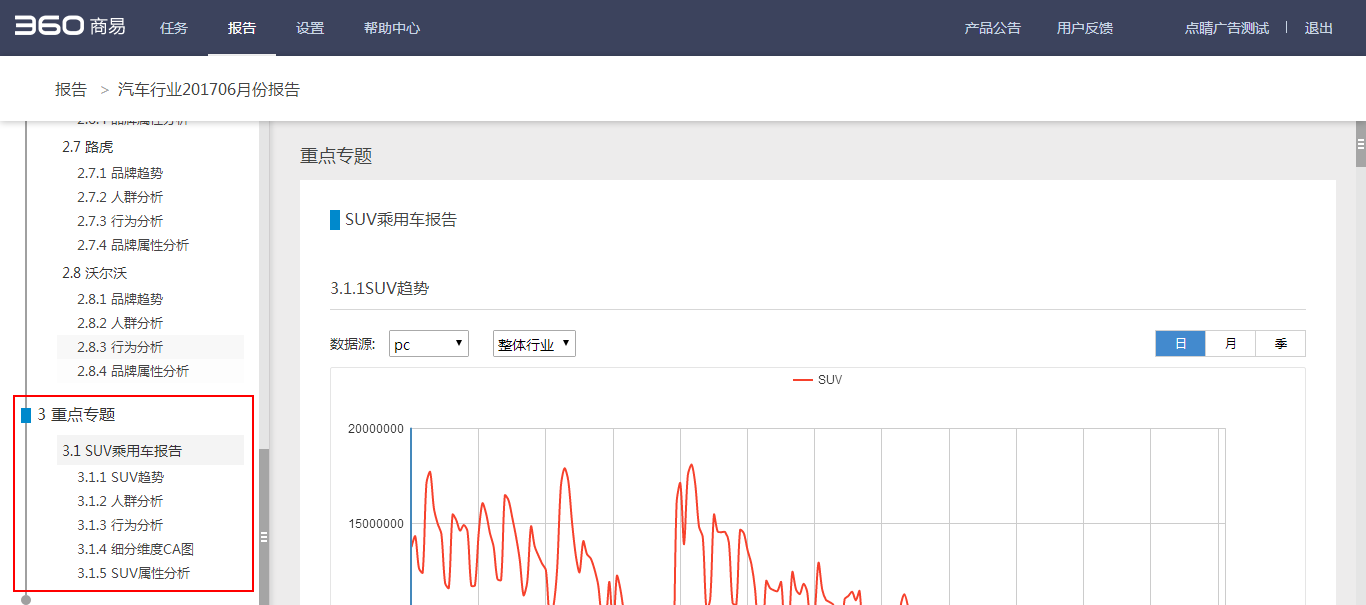Toggle the SUV legend series
Screen dimensions: 1366x605
coord(818,380)
